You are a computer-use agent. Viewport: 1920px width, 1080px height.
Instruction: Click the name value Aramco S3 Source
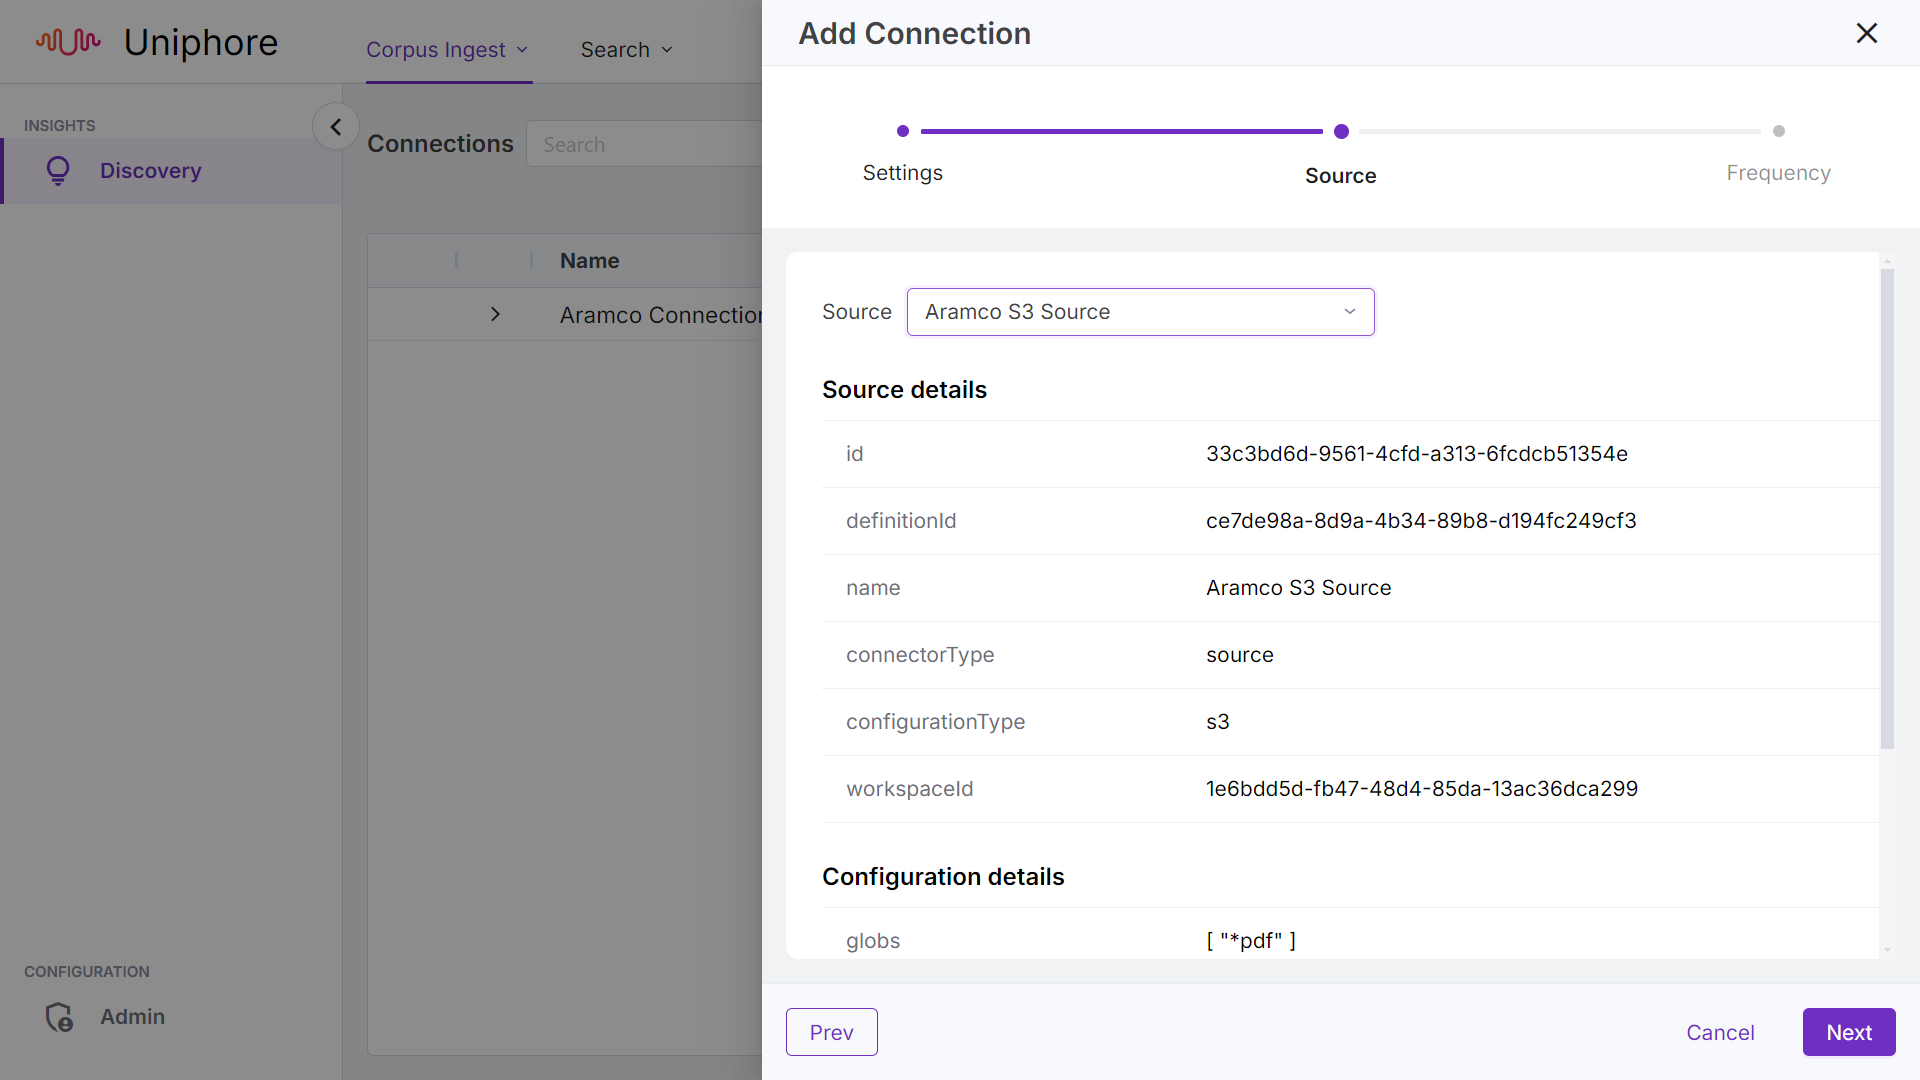[1298, 588]
